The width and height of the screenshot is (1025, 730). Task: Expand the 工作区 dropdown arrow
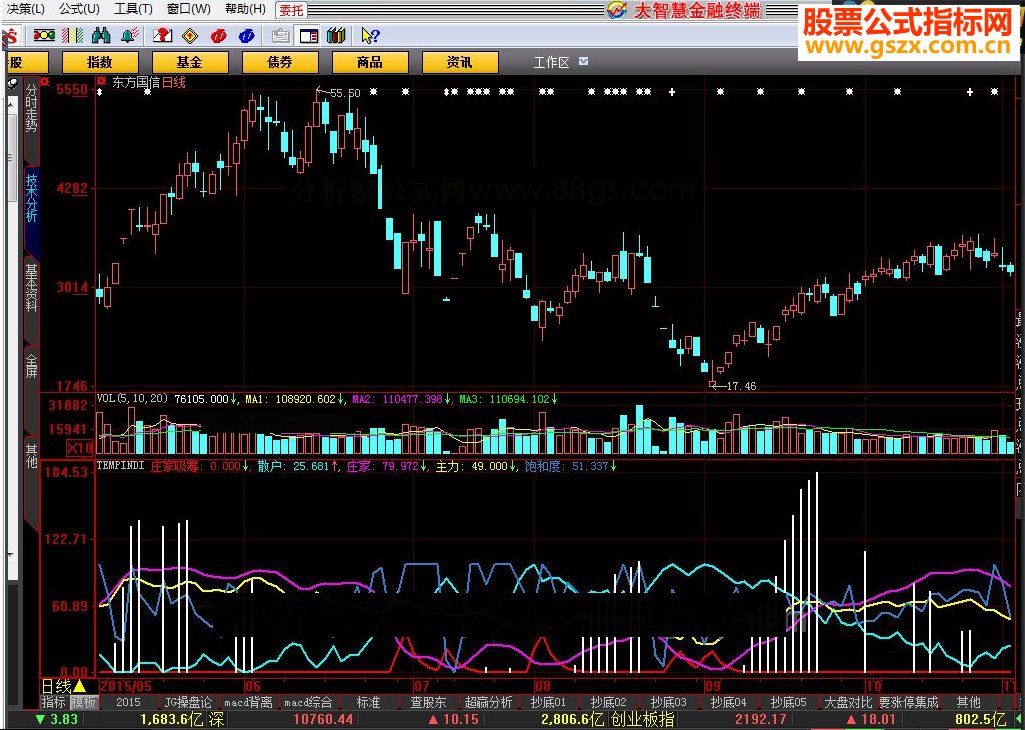[584, 62]
